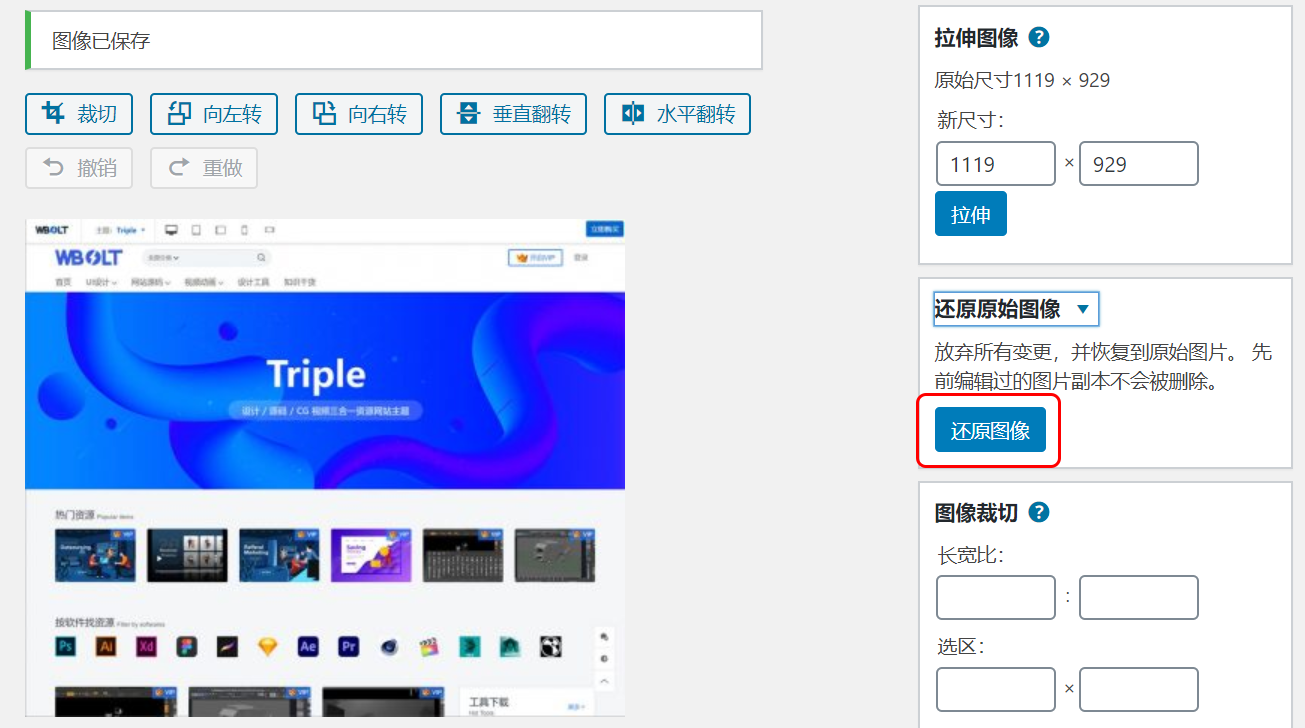Click the 选区 selection width field

[995, 689]
